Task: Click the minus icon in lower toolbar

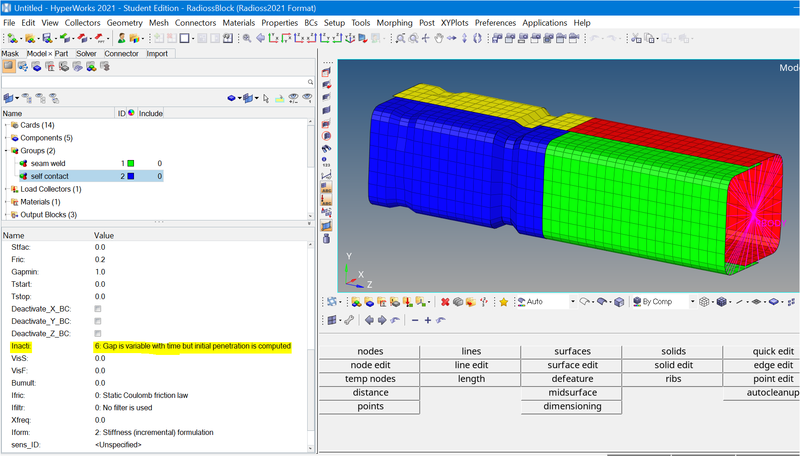Action: [x=415, y=320]
